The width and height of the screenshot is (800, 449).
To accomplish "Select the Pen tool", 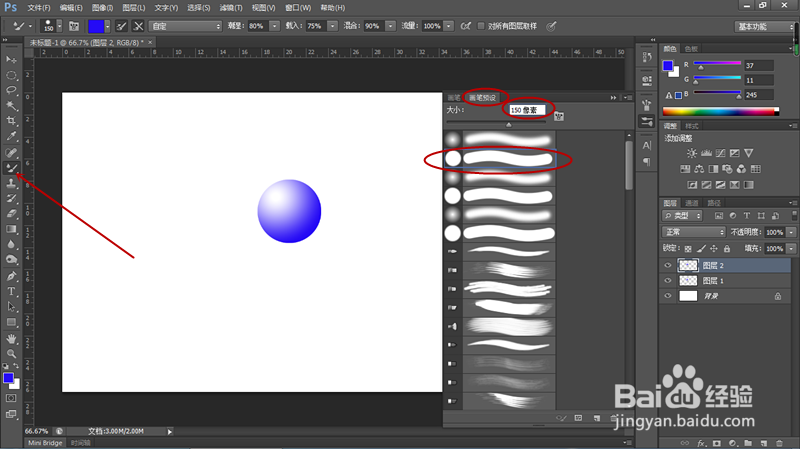I will pos(11,276).
